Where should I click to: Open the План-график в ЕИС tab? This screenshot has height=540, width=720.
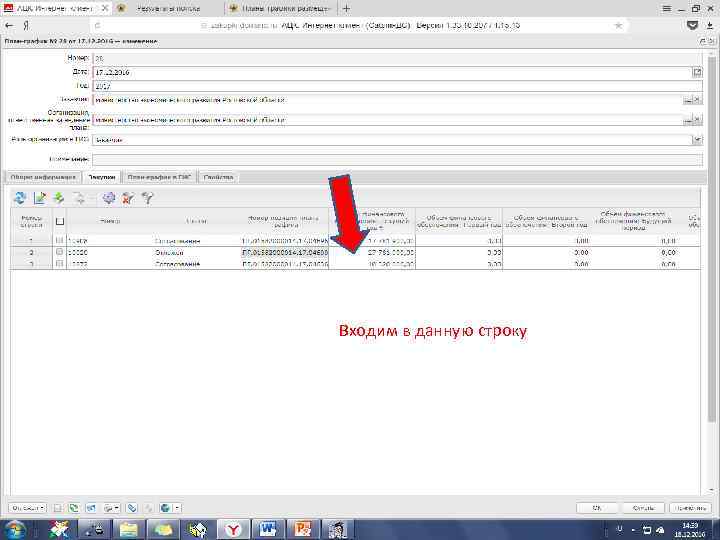pyautogui.click(x=159, y=177)
